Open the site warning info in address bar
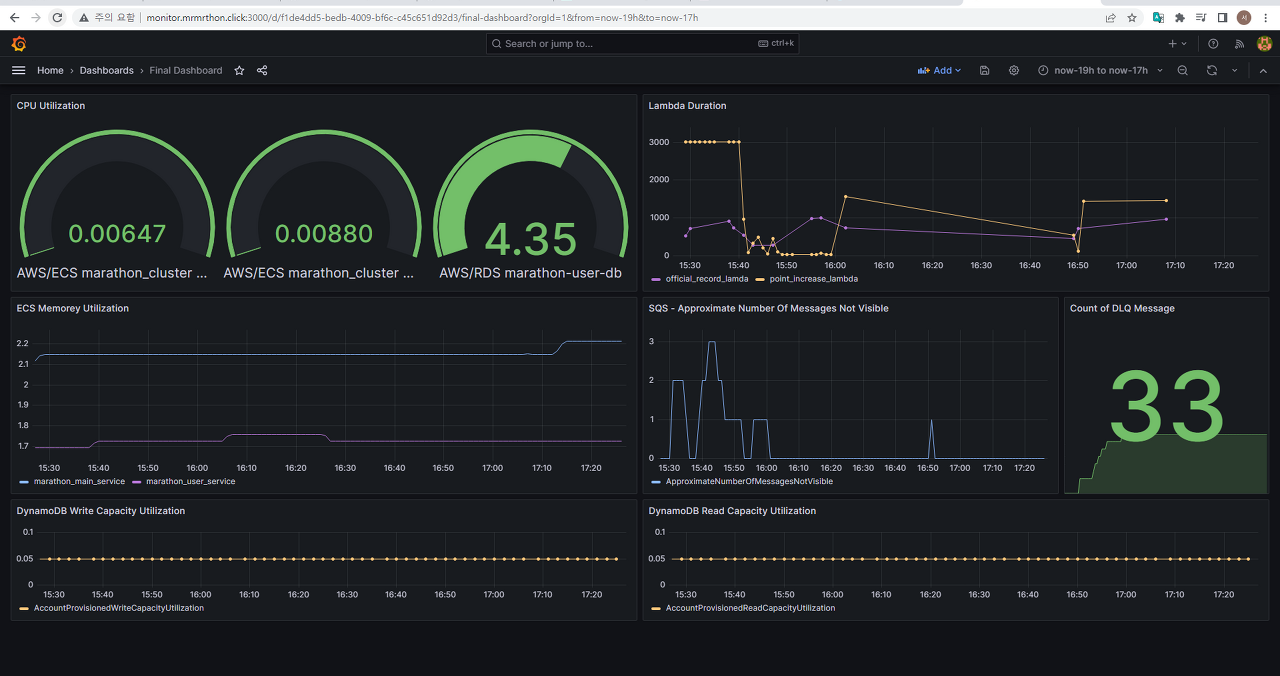The width and height of the screenshot is (1280, 676). [107, 17]
